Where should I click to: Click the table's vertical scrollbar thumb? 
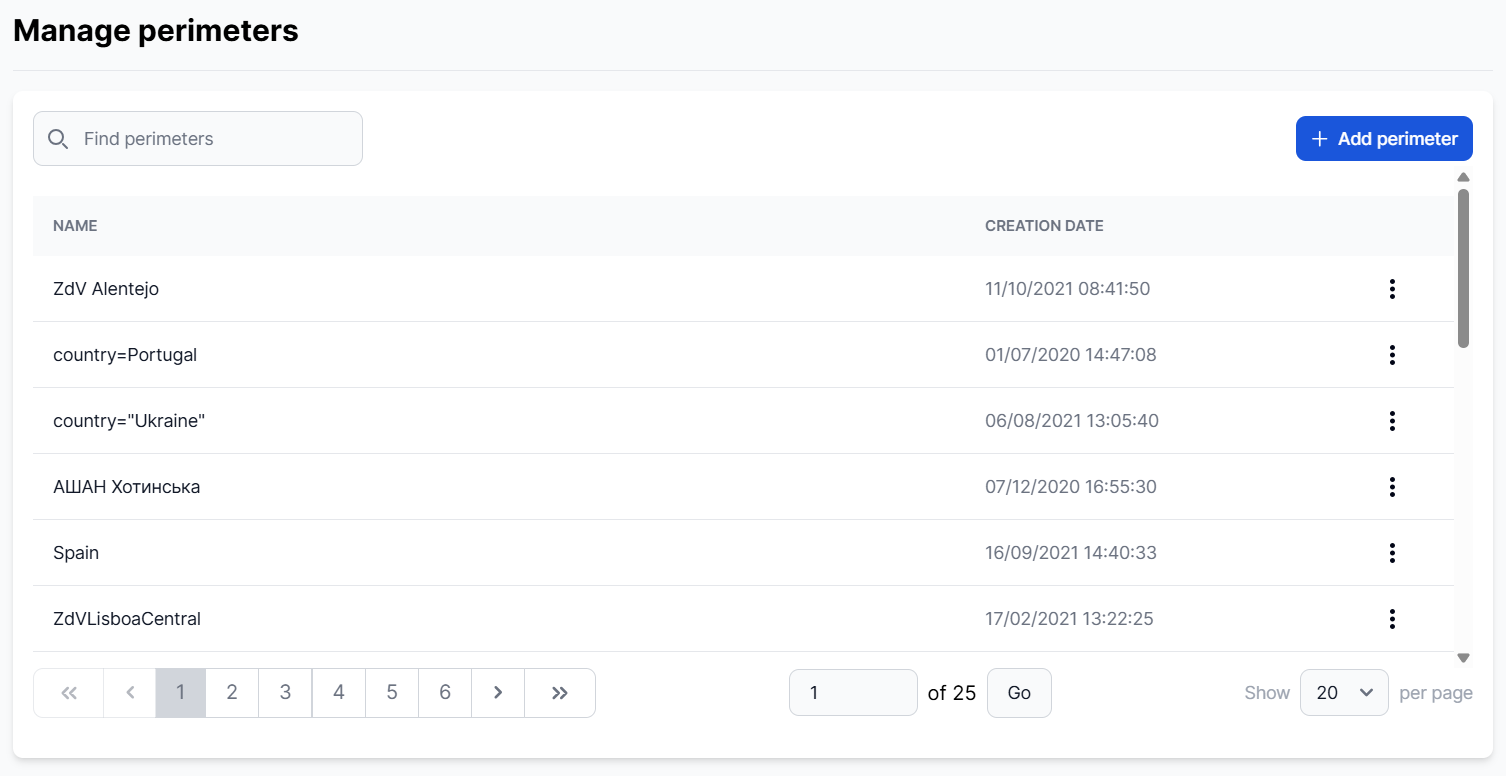pyautogui.click(x=1463, y=268)
